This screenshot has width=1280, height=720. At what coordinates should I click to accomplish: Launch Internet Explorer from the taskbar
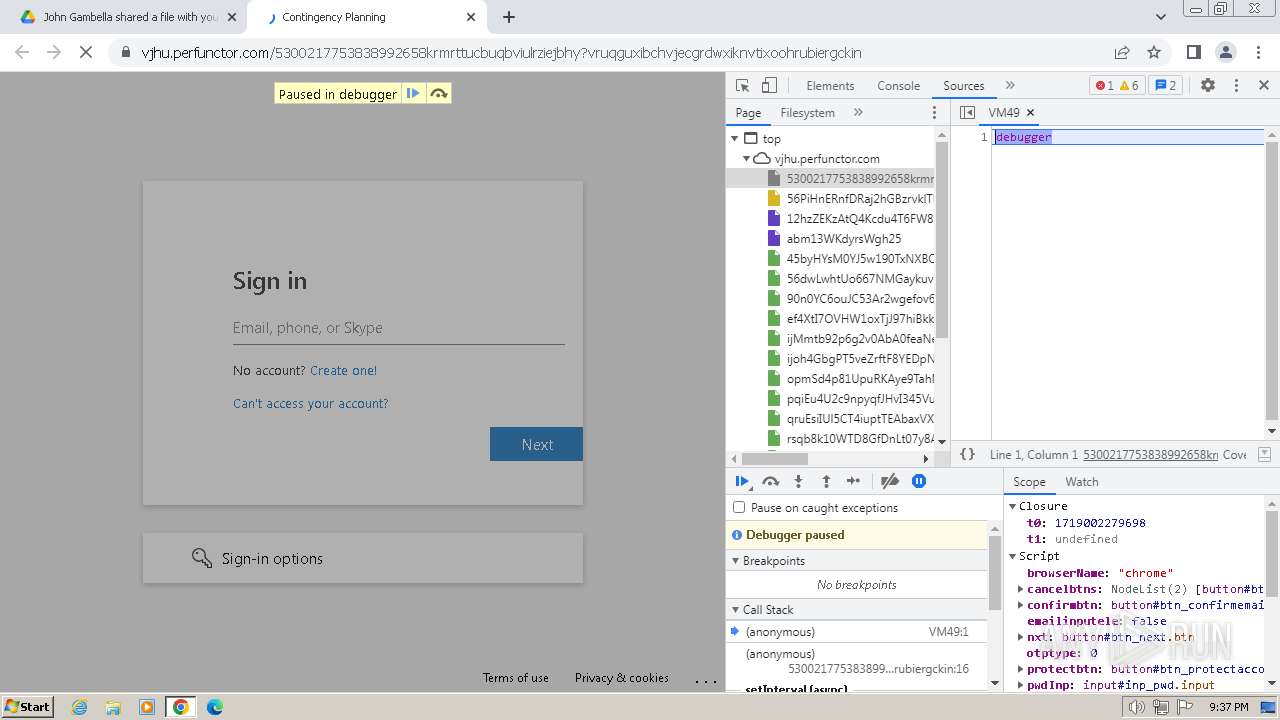80,707
